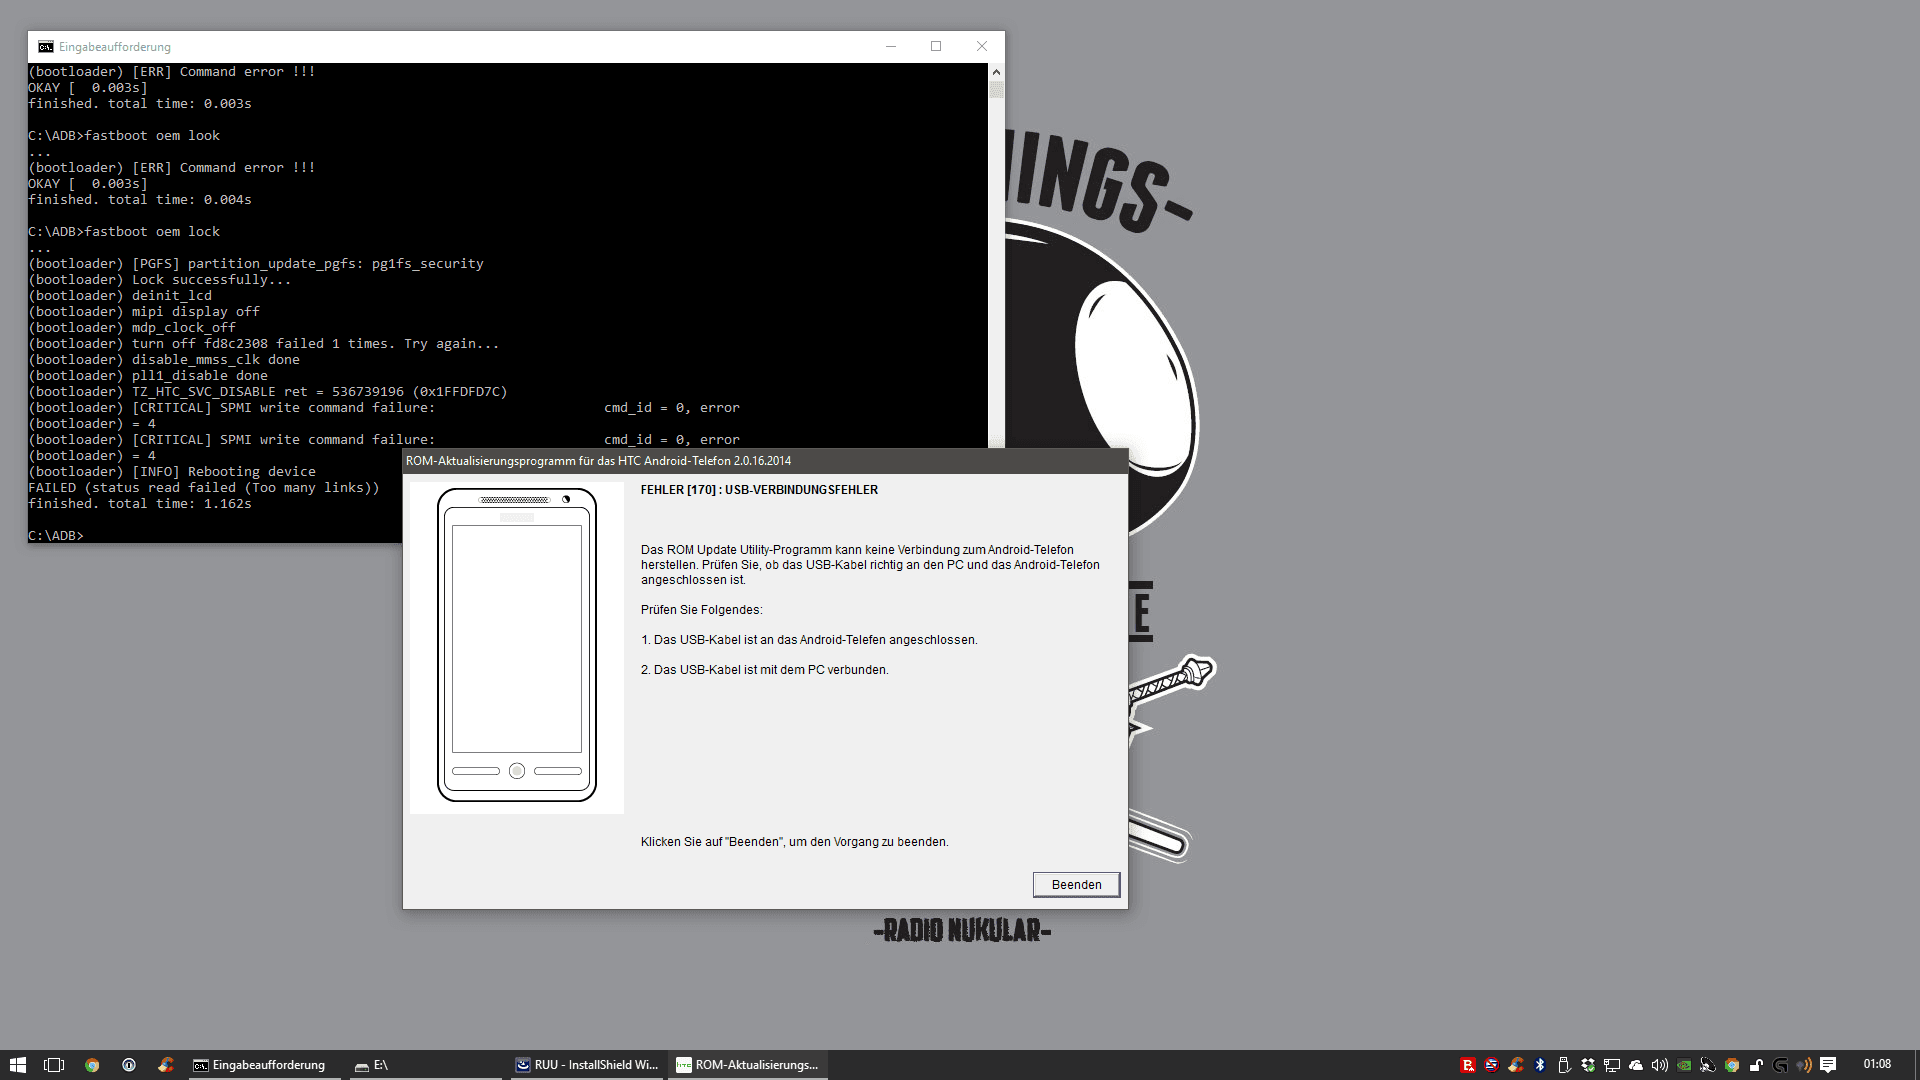Image resolution: width=1920 pixels, height=1080 pixels.
Task: Open the orange sound-waves tray icon
Action: click(1804, 1065)
